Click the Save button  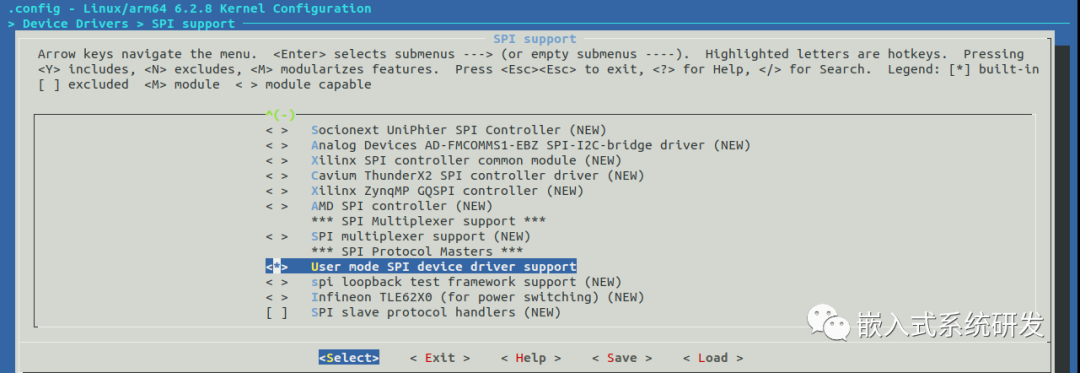pos(621,358)
